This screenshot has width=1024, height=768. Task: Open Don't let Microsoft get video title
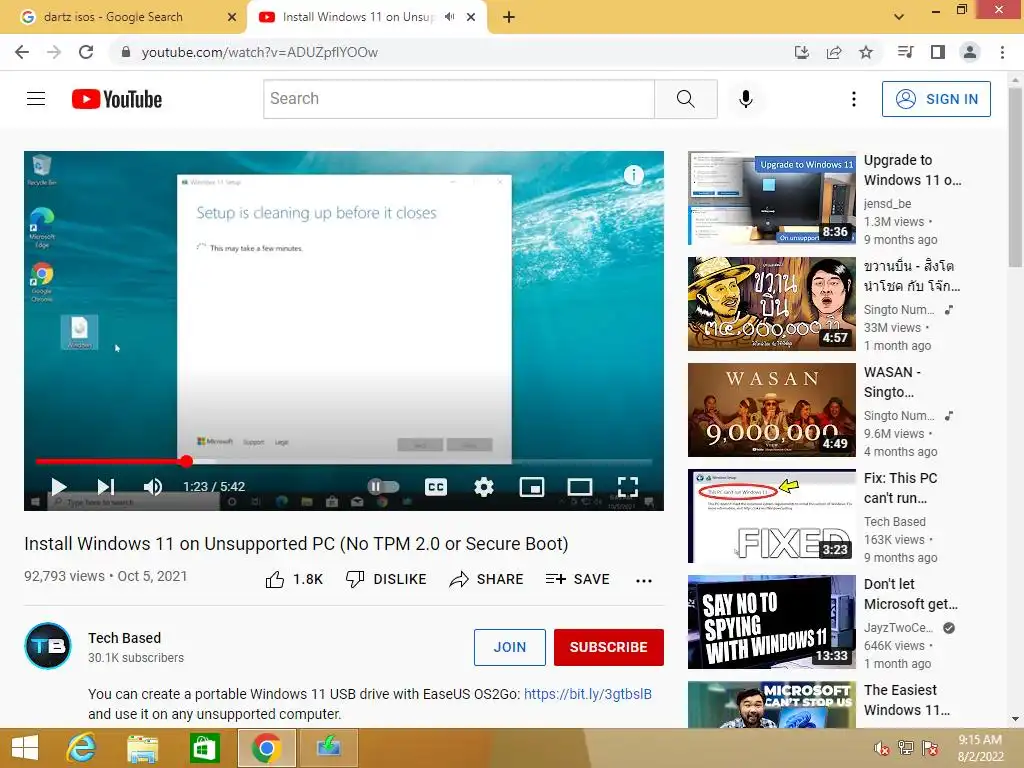[910, 594]
